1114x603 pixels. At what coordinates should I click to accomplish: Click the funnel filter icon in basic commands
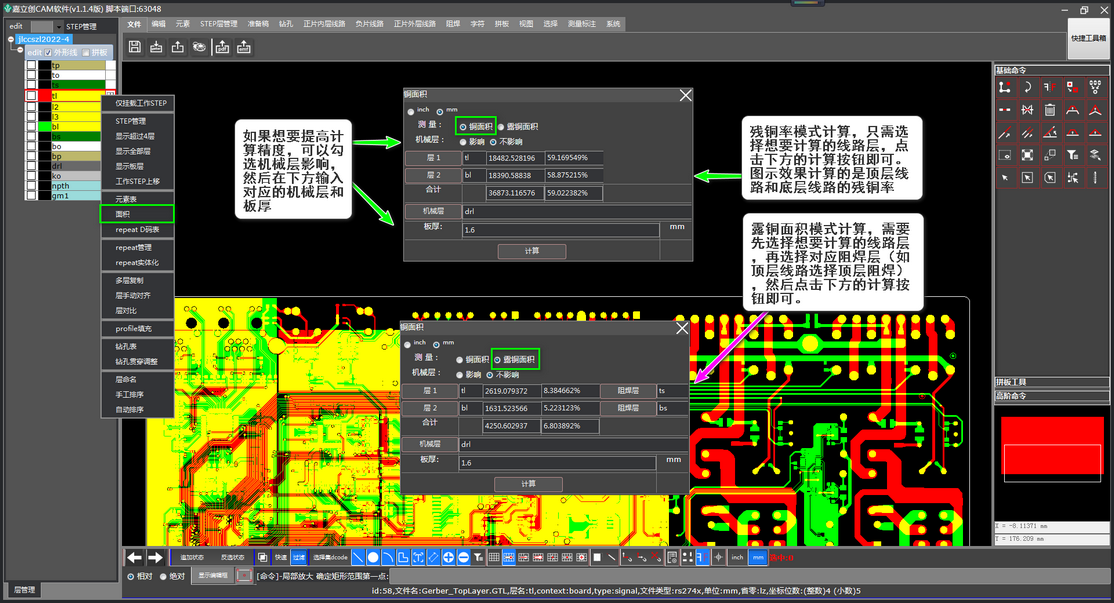coord(1071,154)
